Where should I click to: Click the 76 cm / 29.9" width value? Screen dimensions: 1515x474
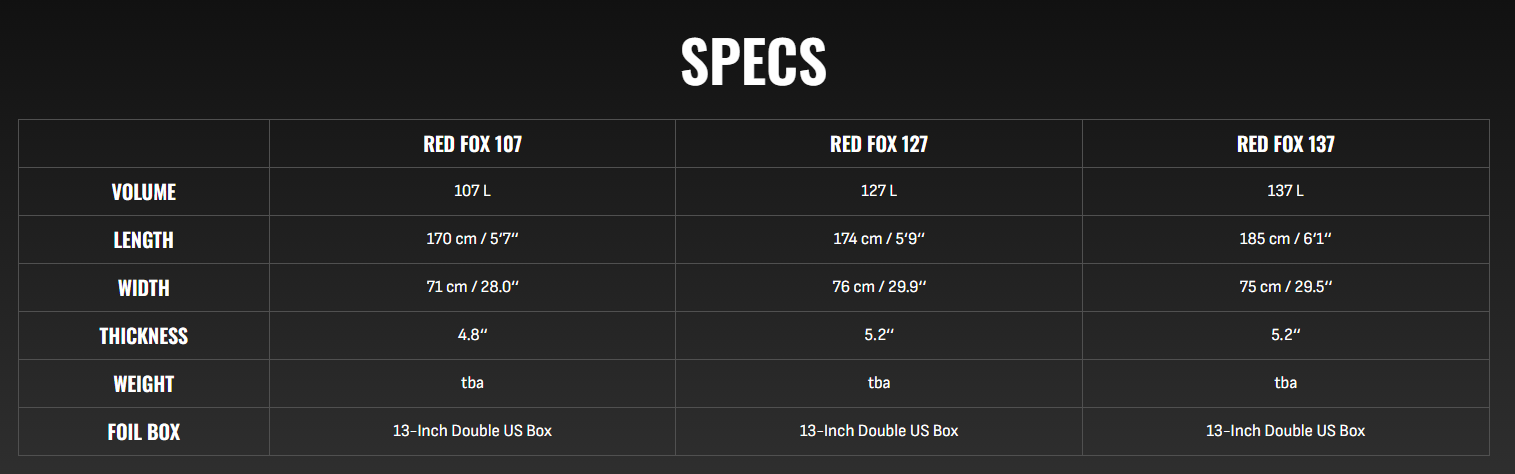(x=878, y=287)
